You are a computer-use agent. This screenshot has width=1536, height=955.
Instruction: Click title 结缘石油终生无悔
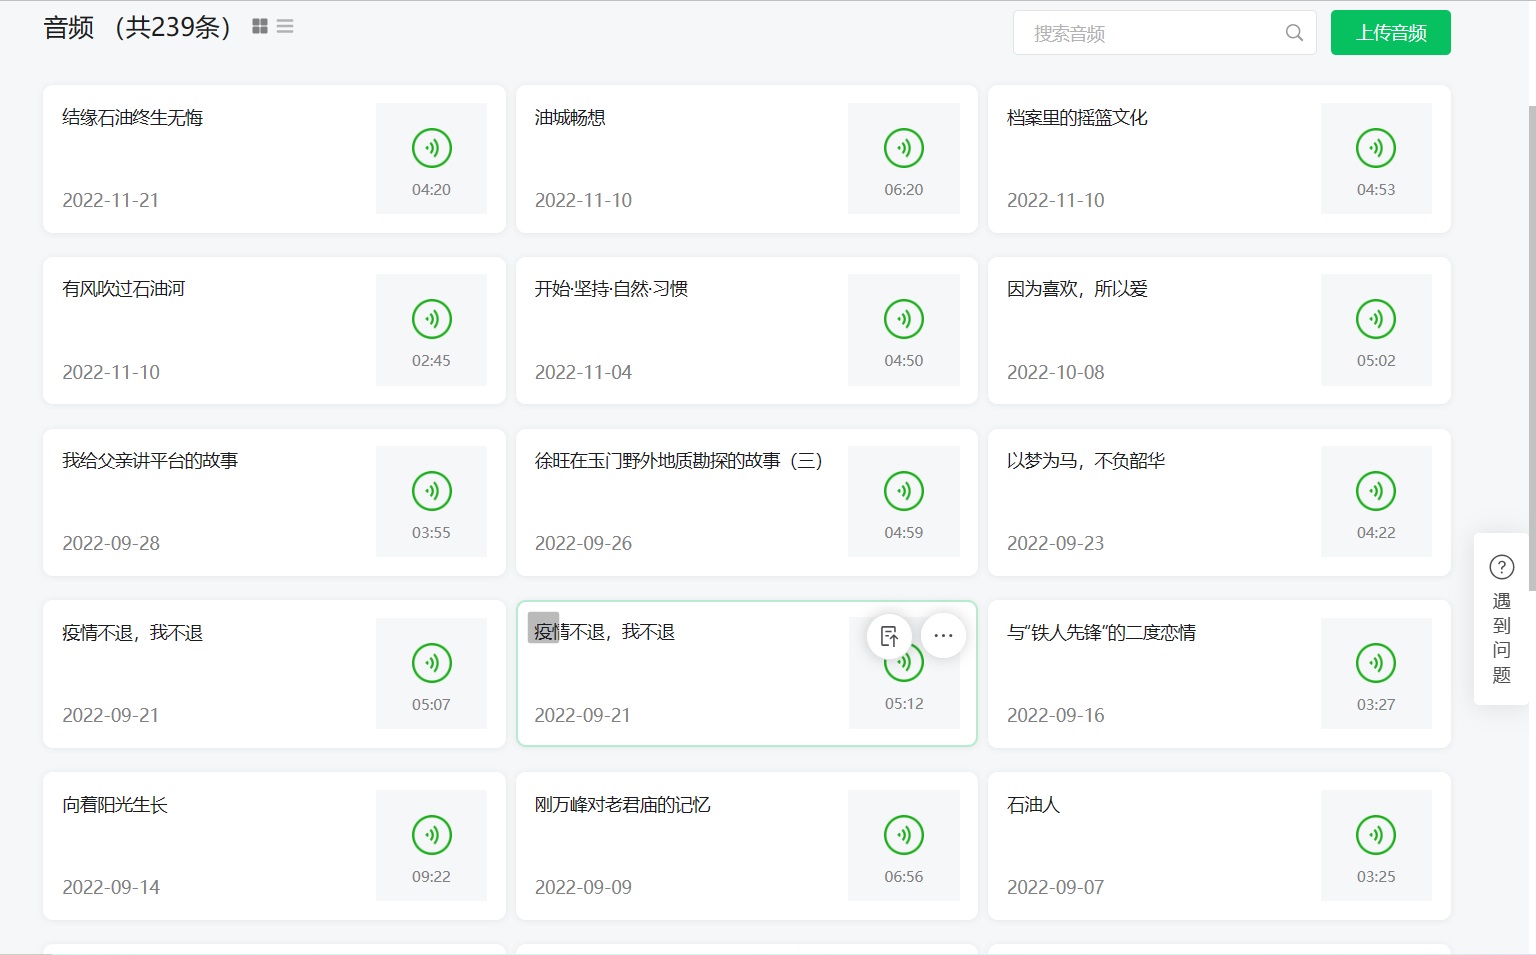(132, 117)
